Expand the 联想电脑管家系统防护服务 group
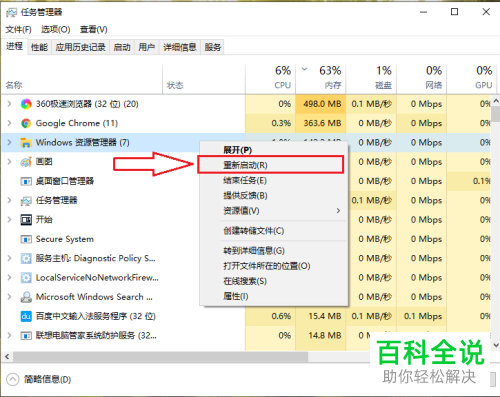The height and width of the screenshot is (397, 500). [9, 336]
